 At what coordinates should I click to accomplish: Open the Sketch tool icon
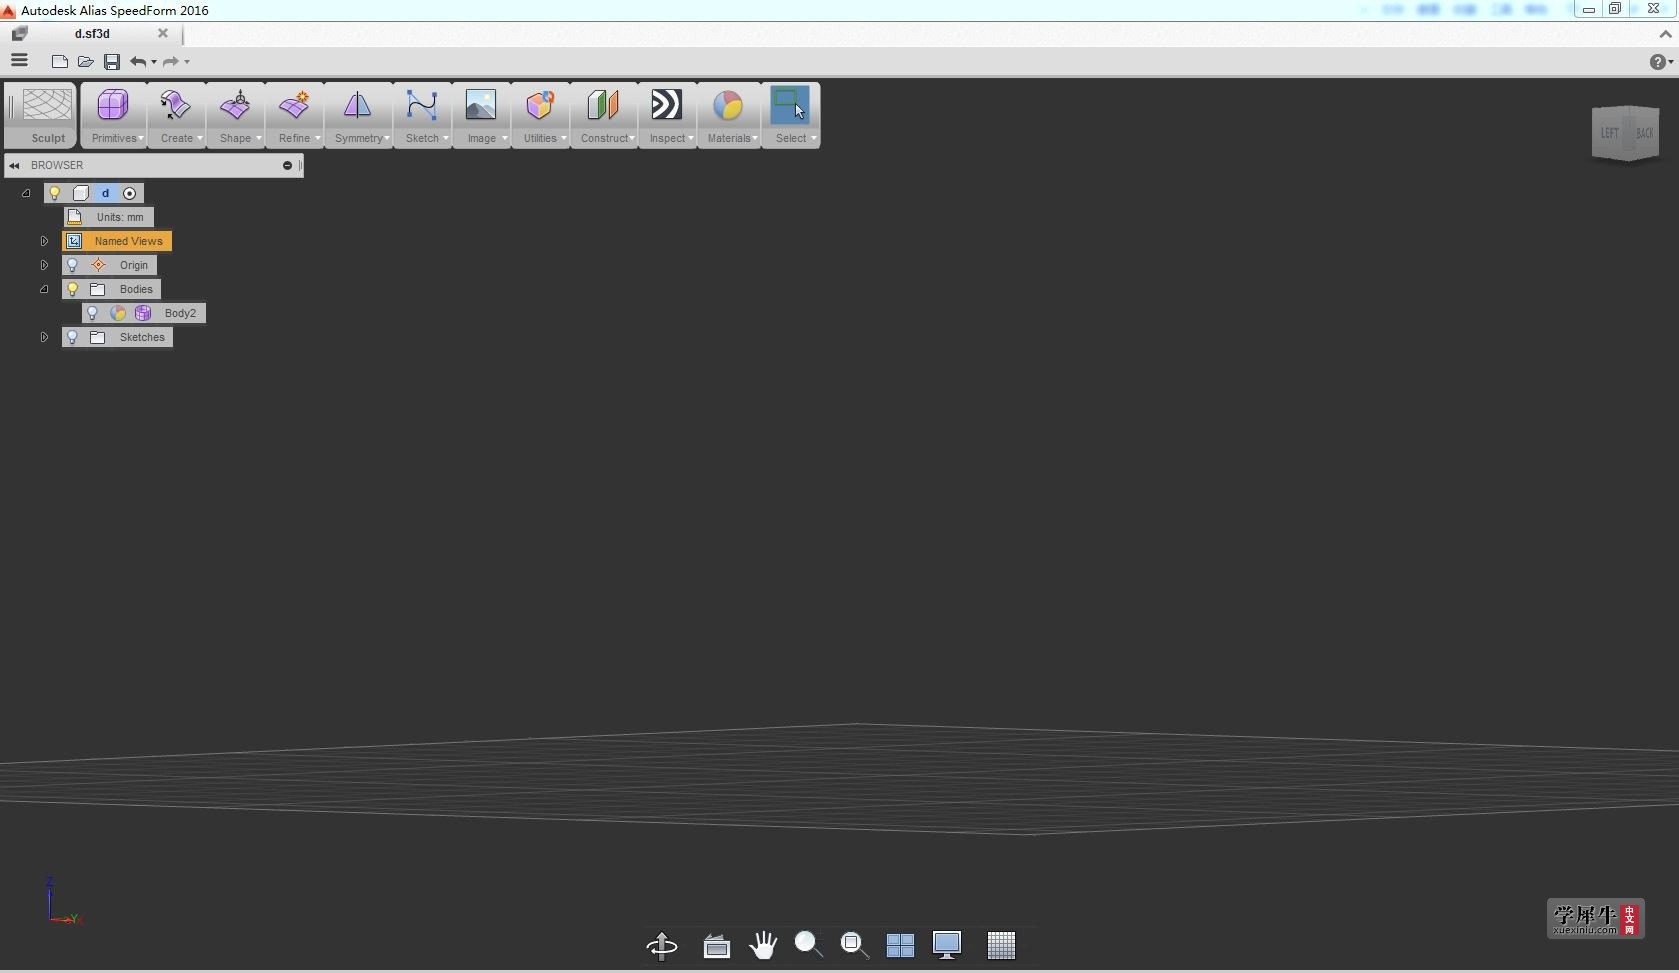[x=421, y=105]
